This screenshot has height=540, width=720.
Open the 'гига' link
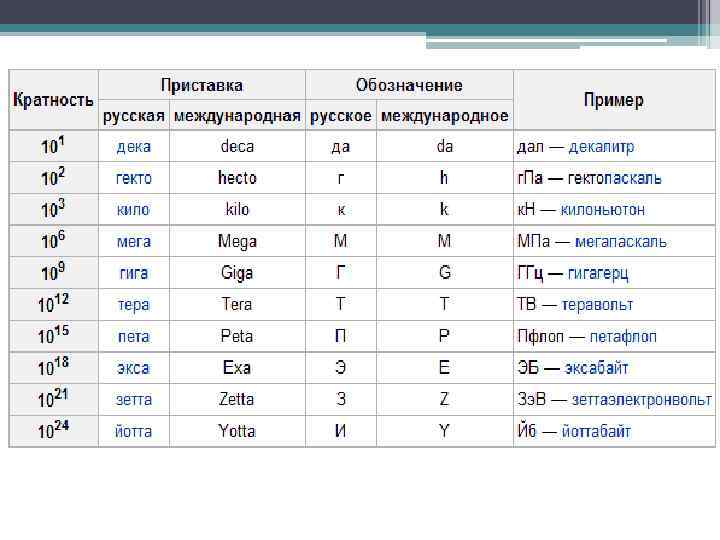(134, 273)
